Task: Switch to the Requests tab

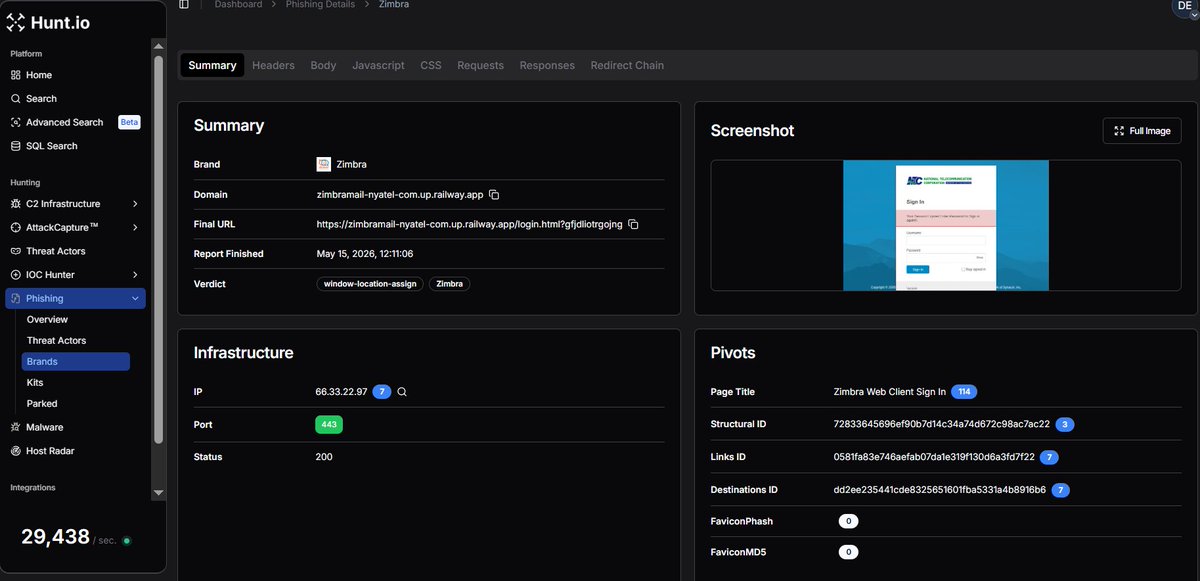Action: pyautogui.click(x=480, y=65)
